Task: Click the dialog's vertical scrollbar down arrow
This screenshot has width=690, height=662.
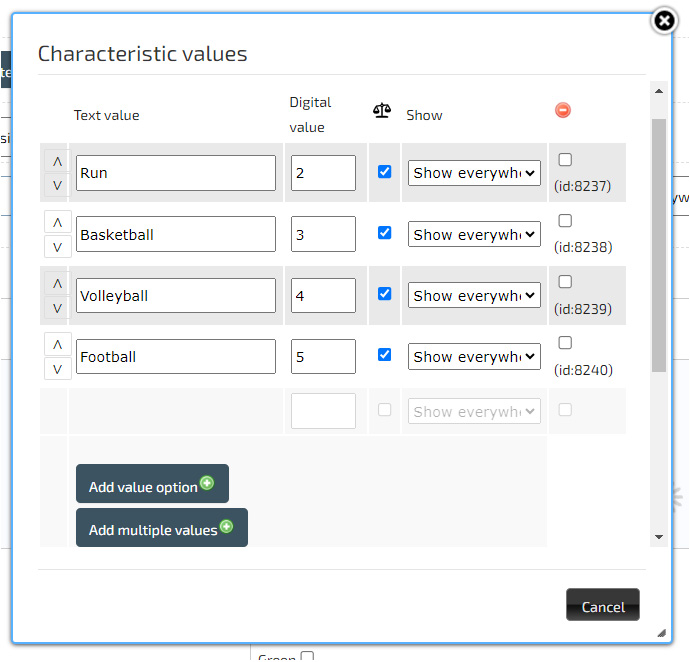Action: coord(658,537)
